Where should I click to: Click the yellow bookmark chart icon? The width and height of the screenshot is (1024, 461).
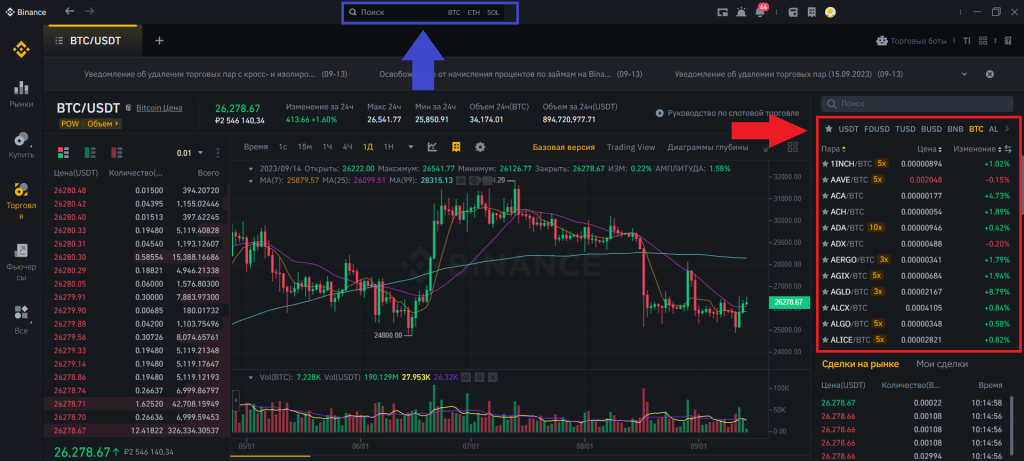point(456,147)
